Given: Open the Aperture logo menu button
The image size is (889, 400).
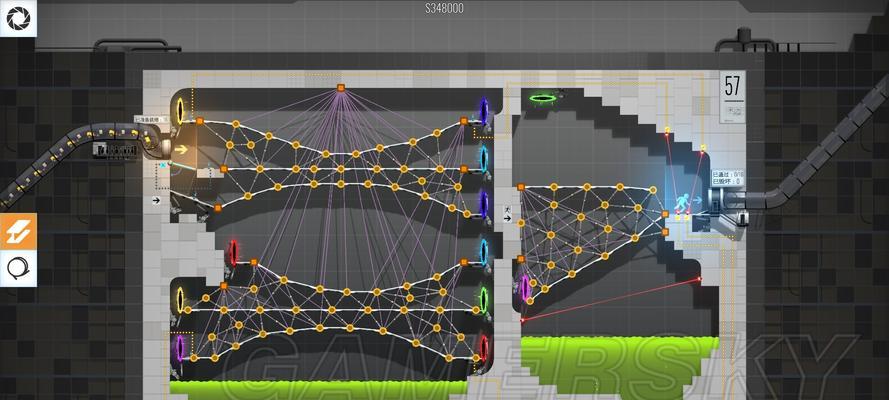Looking at the screenshot, I should (18, 18).
